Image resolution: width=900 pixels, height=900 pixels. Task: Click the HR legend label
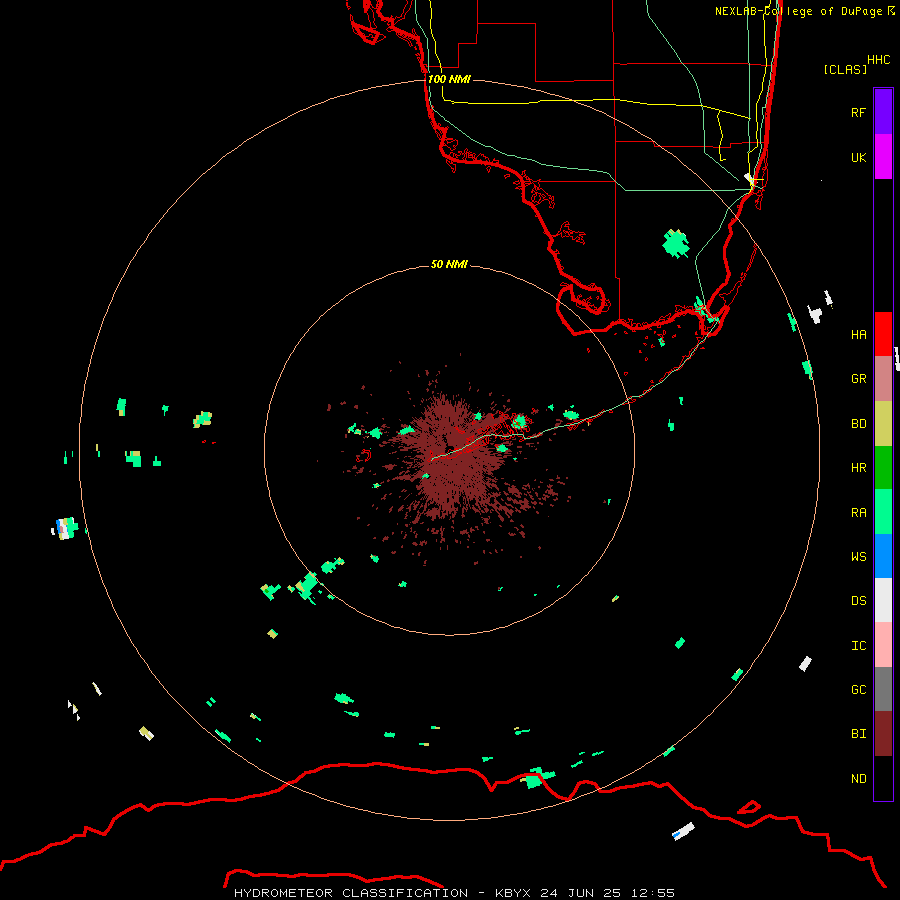coord(859,467)
